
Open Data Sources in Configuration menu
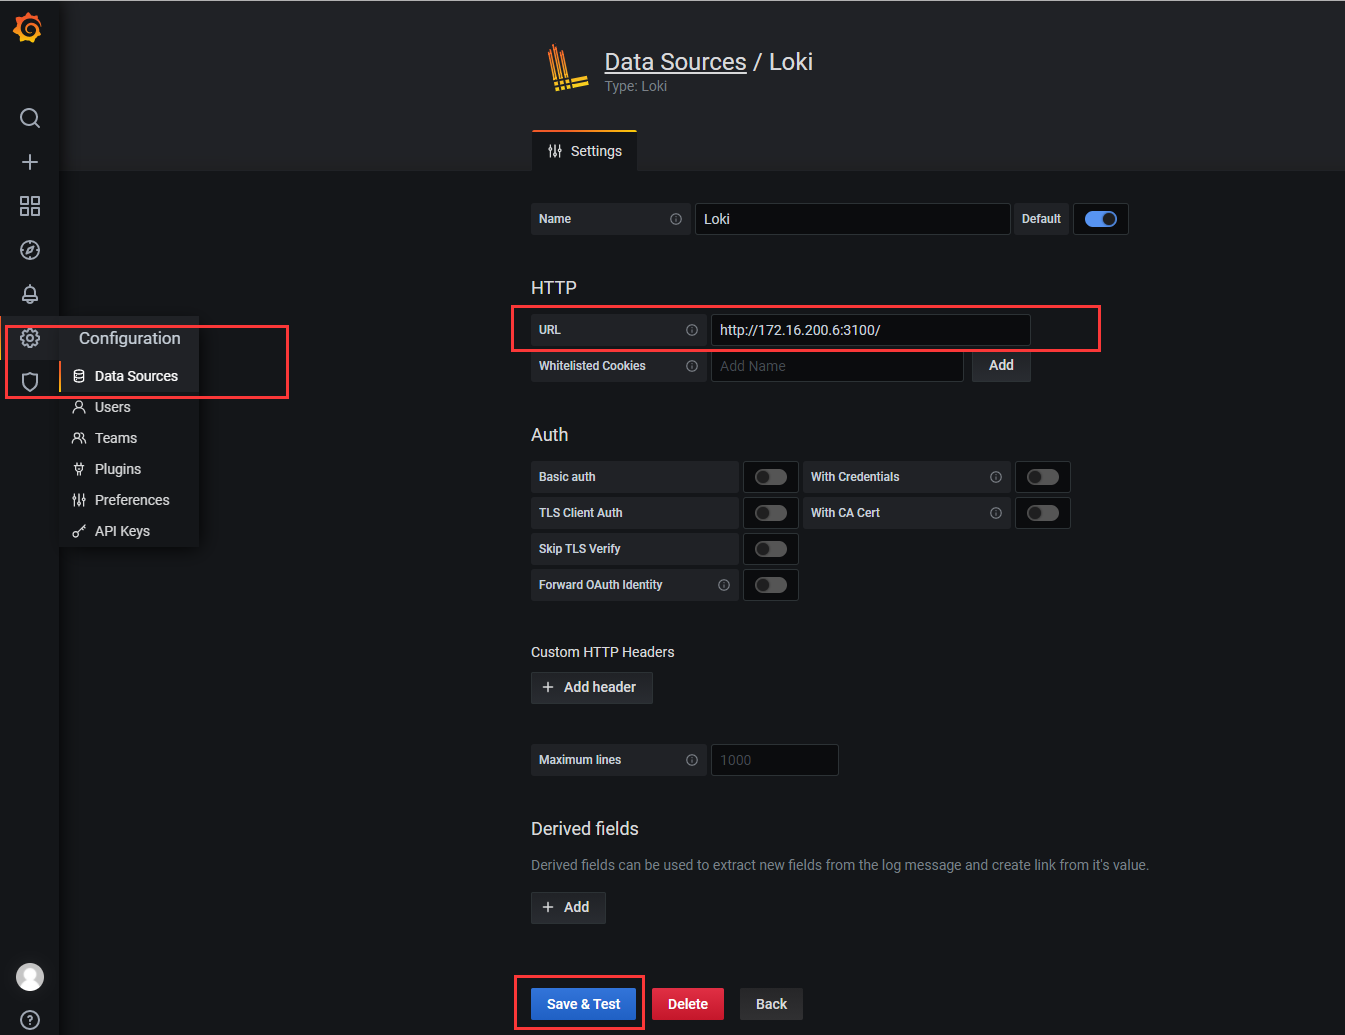pyautogui.click(x=129, y=376)
